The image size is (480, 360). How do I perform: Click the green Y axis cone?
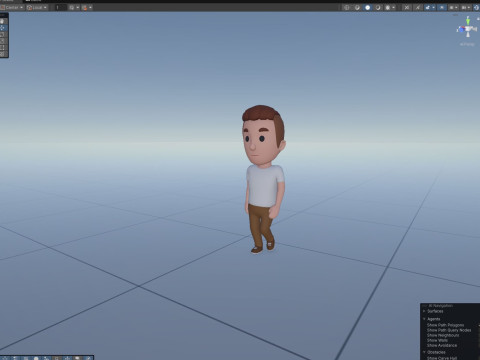pos(468,21)
